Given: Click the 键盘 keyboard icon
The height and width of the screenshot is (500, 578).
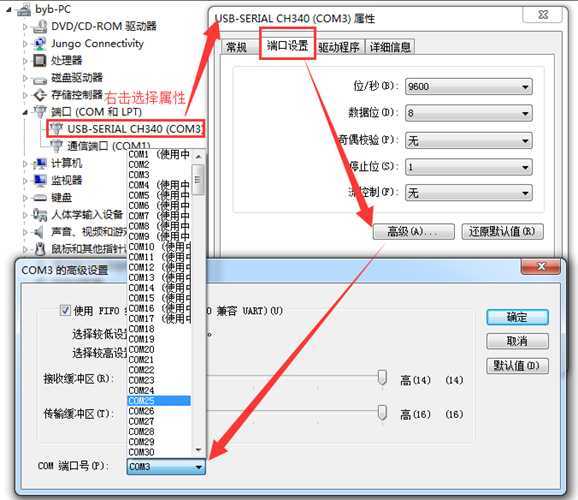Looking at the screenshot, I should 40,198.
